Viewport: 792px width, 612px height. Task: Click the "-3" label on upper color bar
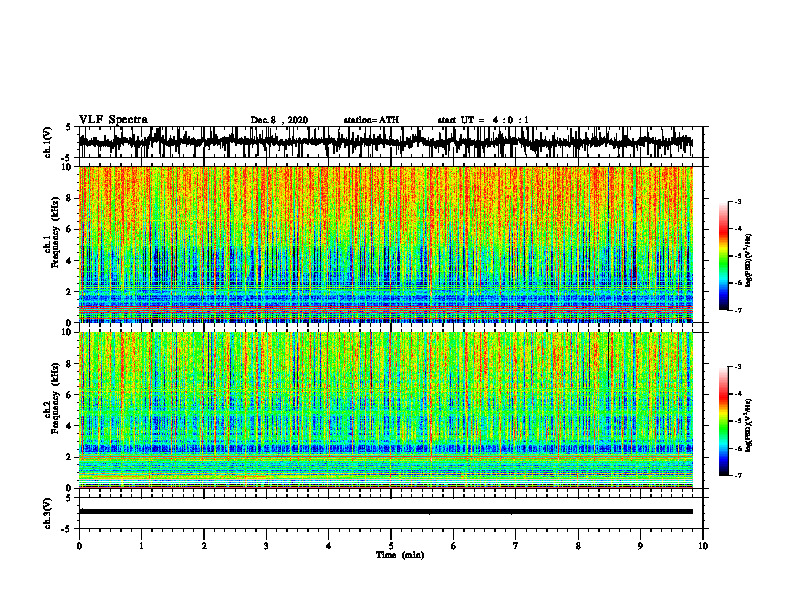point(737,201)
